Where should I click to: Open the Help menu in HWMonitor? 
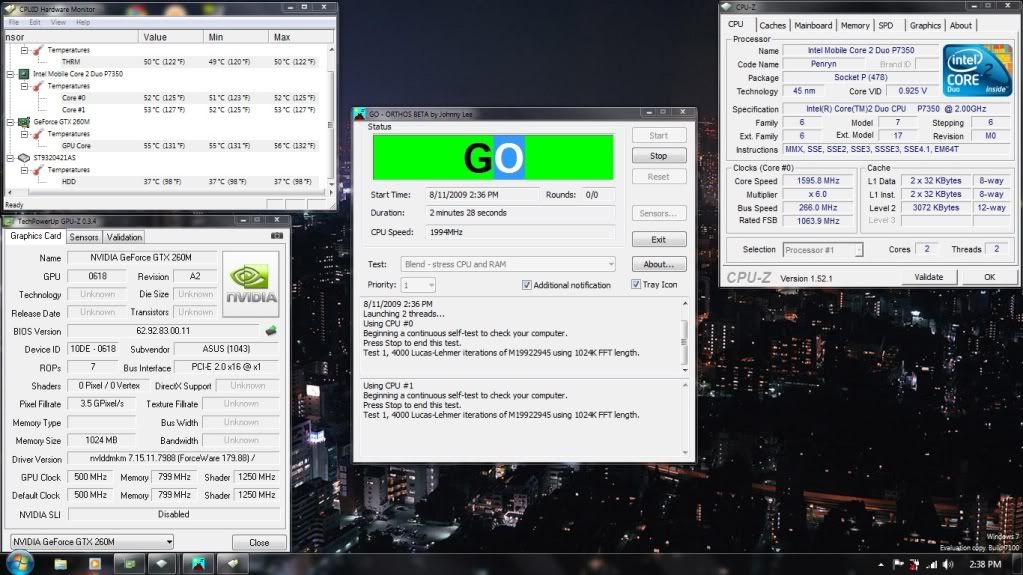(83, 22)
